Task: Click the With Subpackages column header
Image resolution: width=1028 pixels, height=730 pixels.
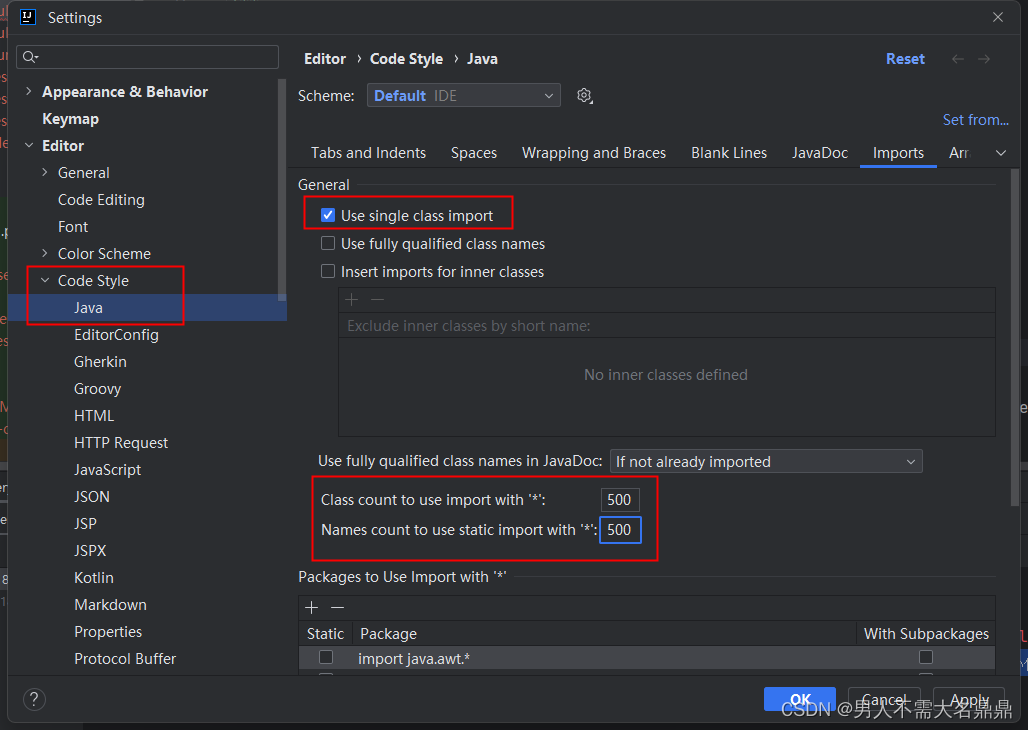Action: [x=926, y=634]
